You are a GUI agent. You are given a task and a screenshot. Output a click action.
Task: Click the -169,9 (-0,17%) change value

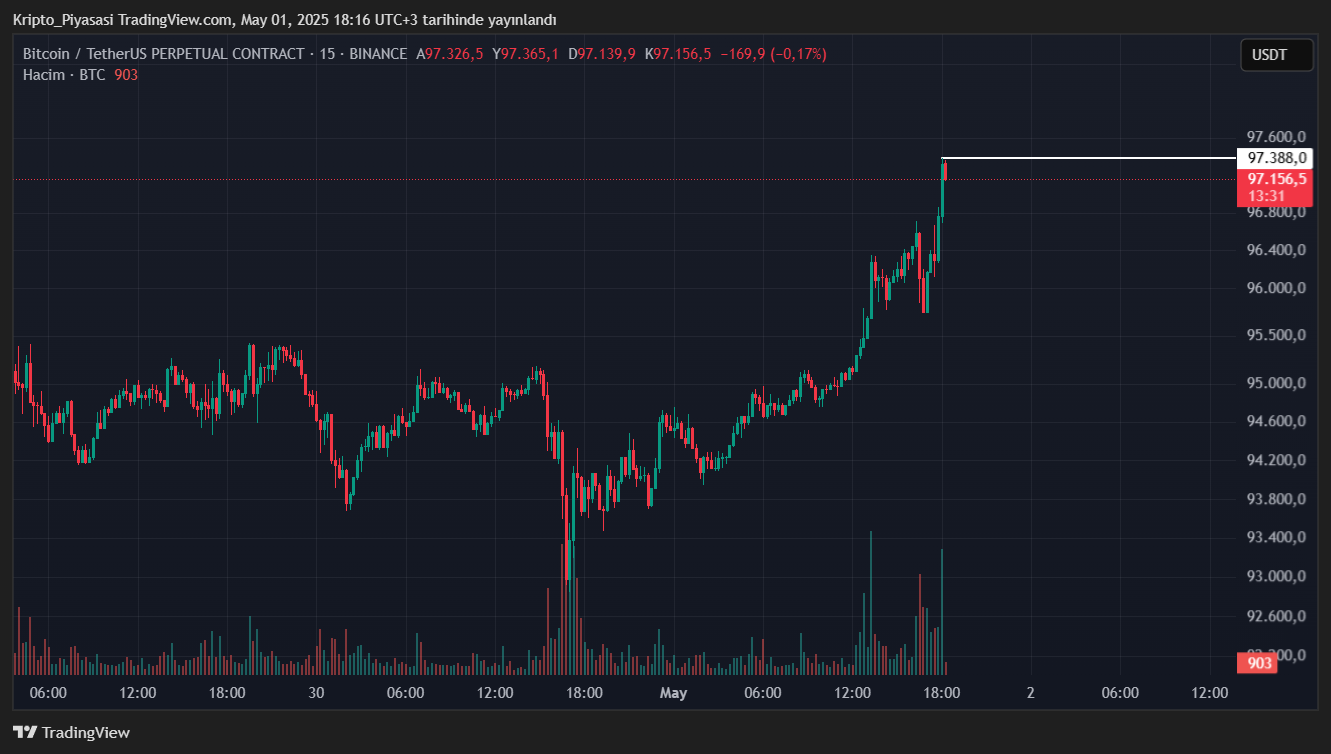773,54
